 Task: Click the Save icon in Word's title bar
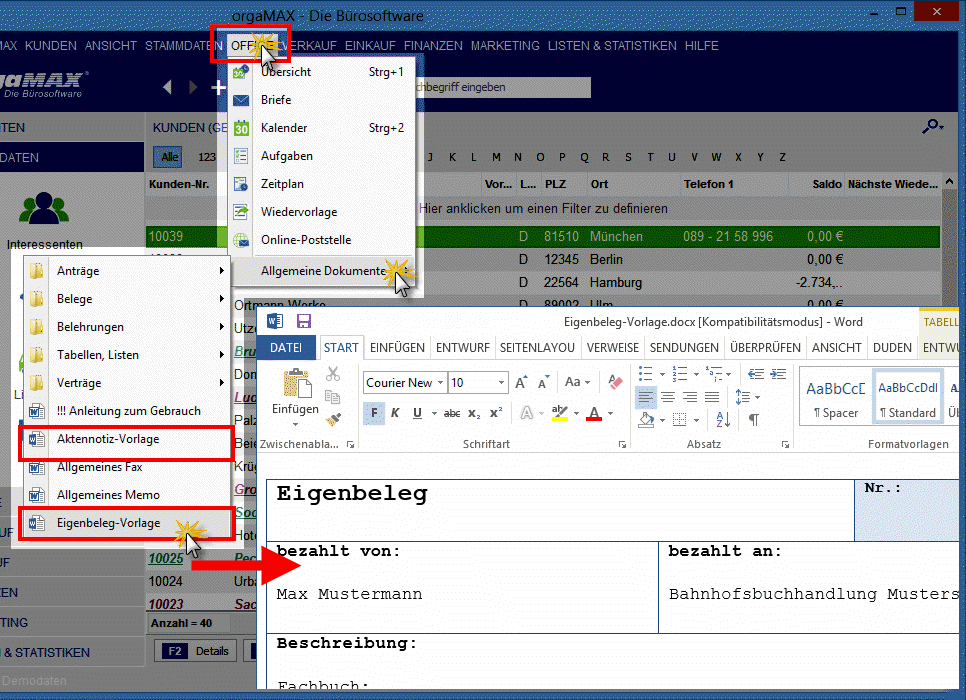pyautogui.click(x=304, y=321)
